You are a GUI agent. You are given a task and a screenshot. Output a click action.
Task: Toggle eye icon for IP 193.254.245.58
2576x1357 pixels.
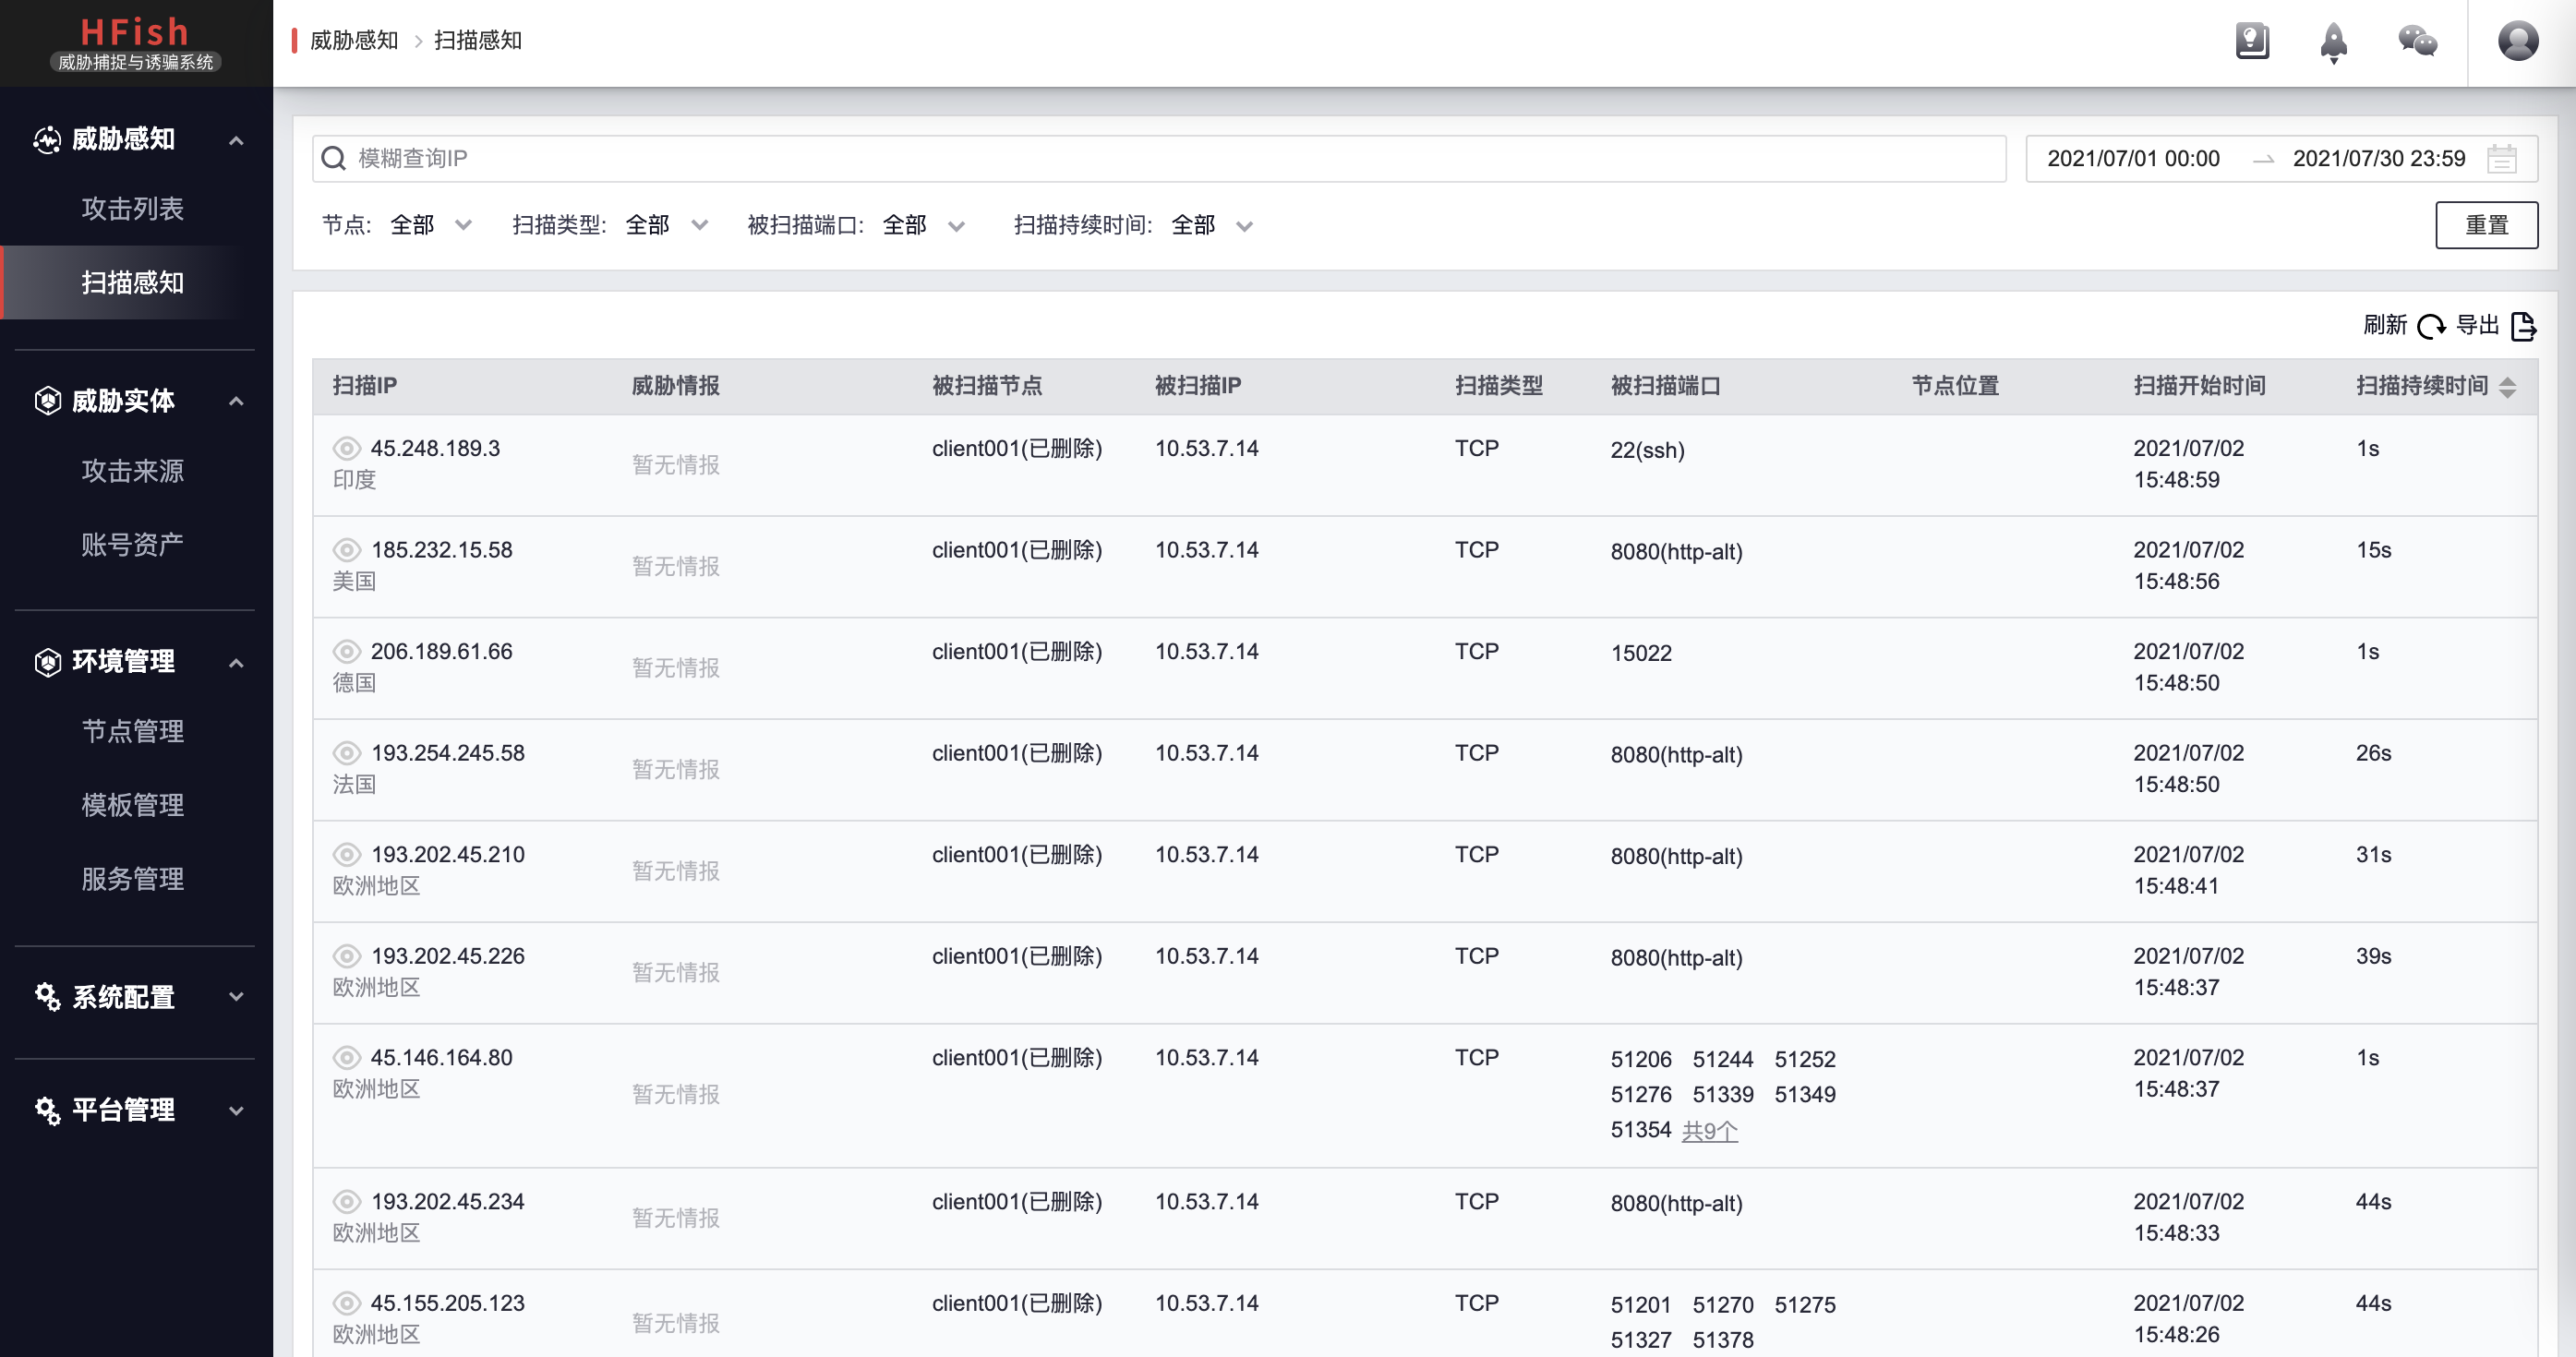point(346,753)
